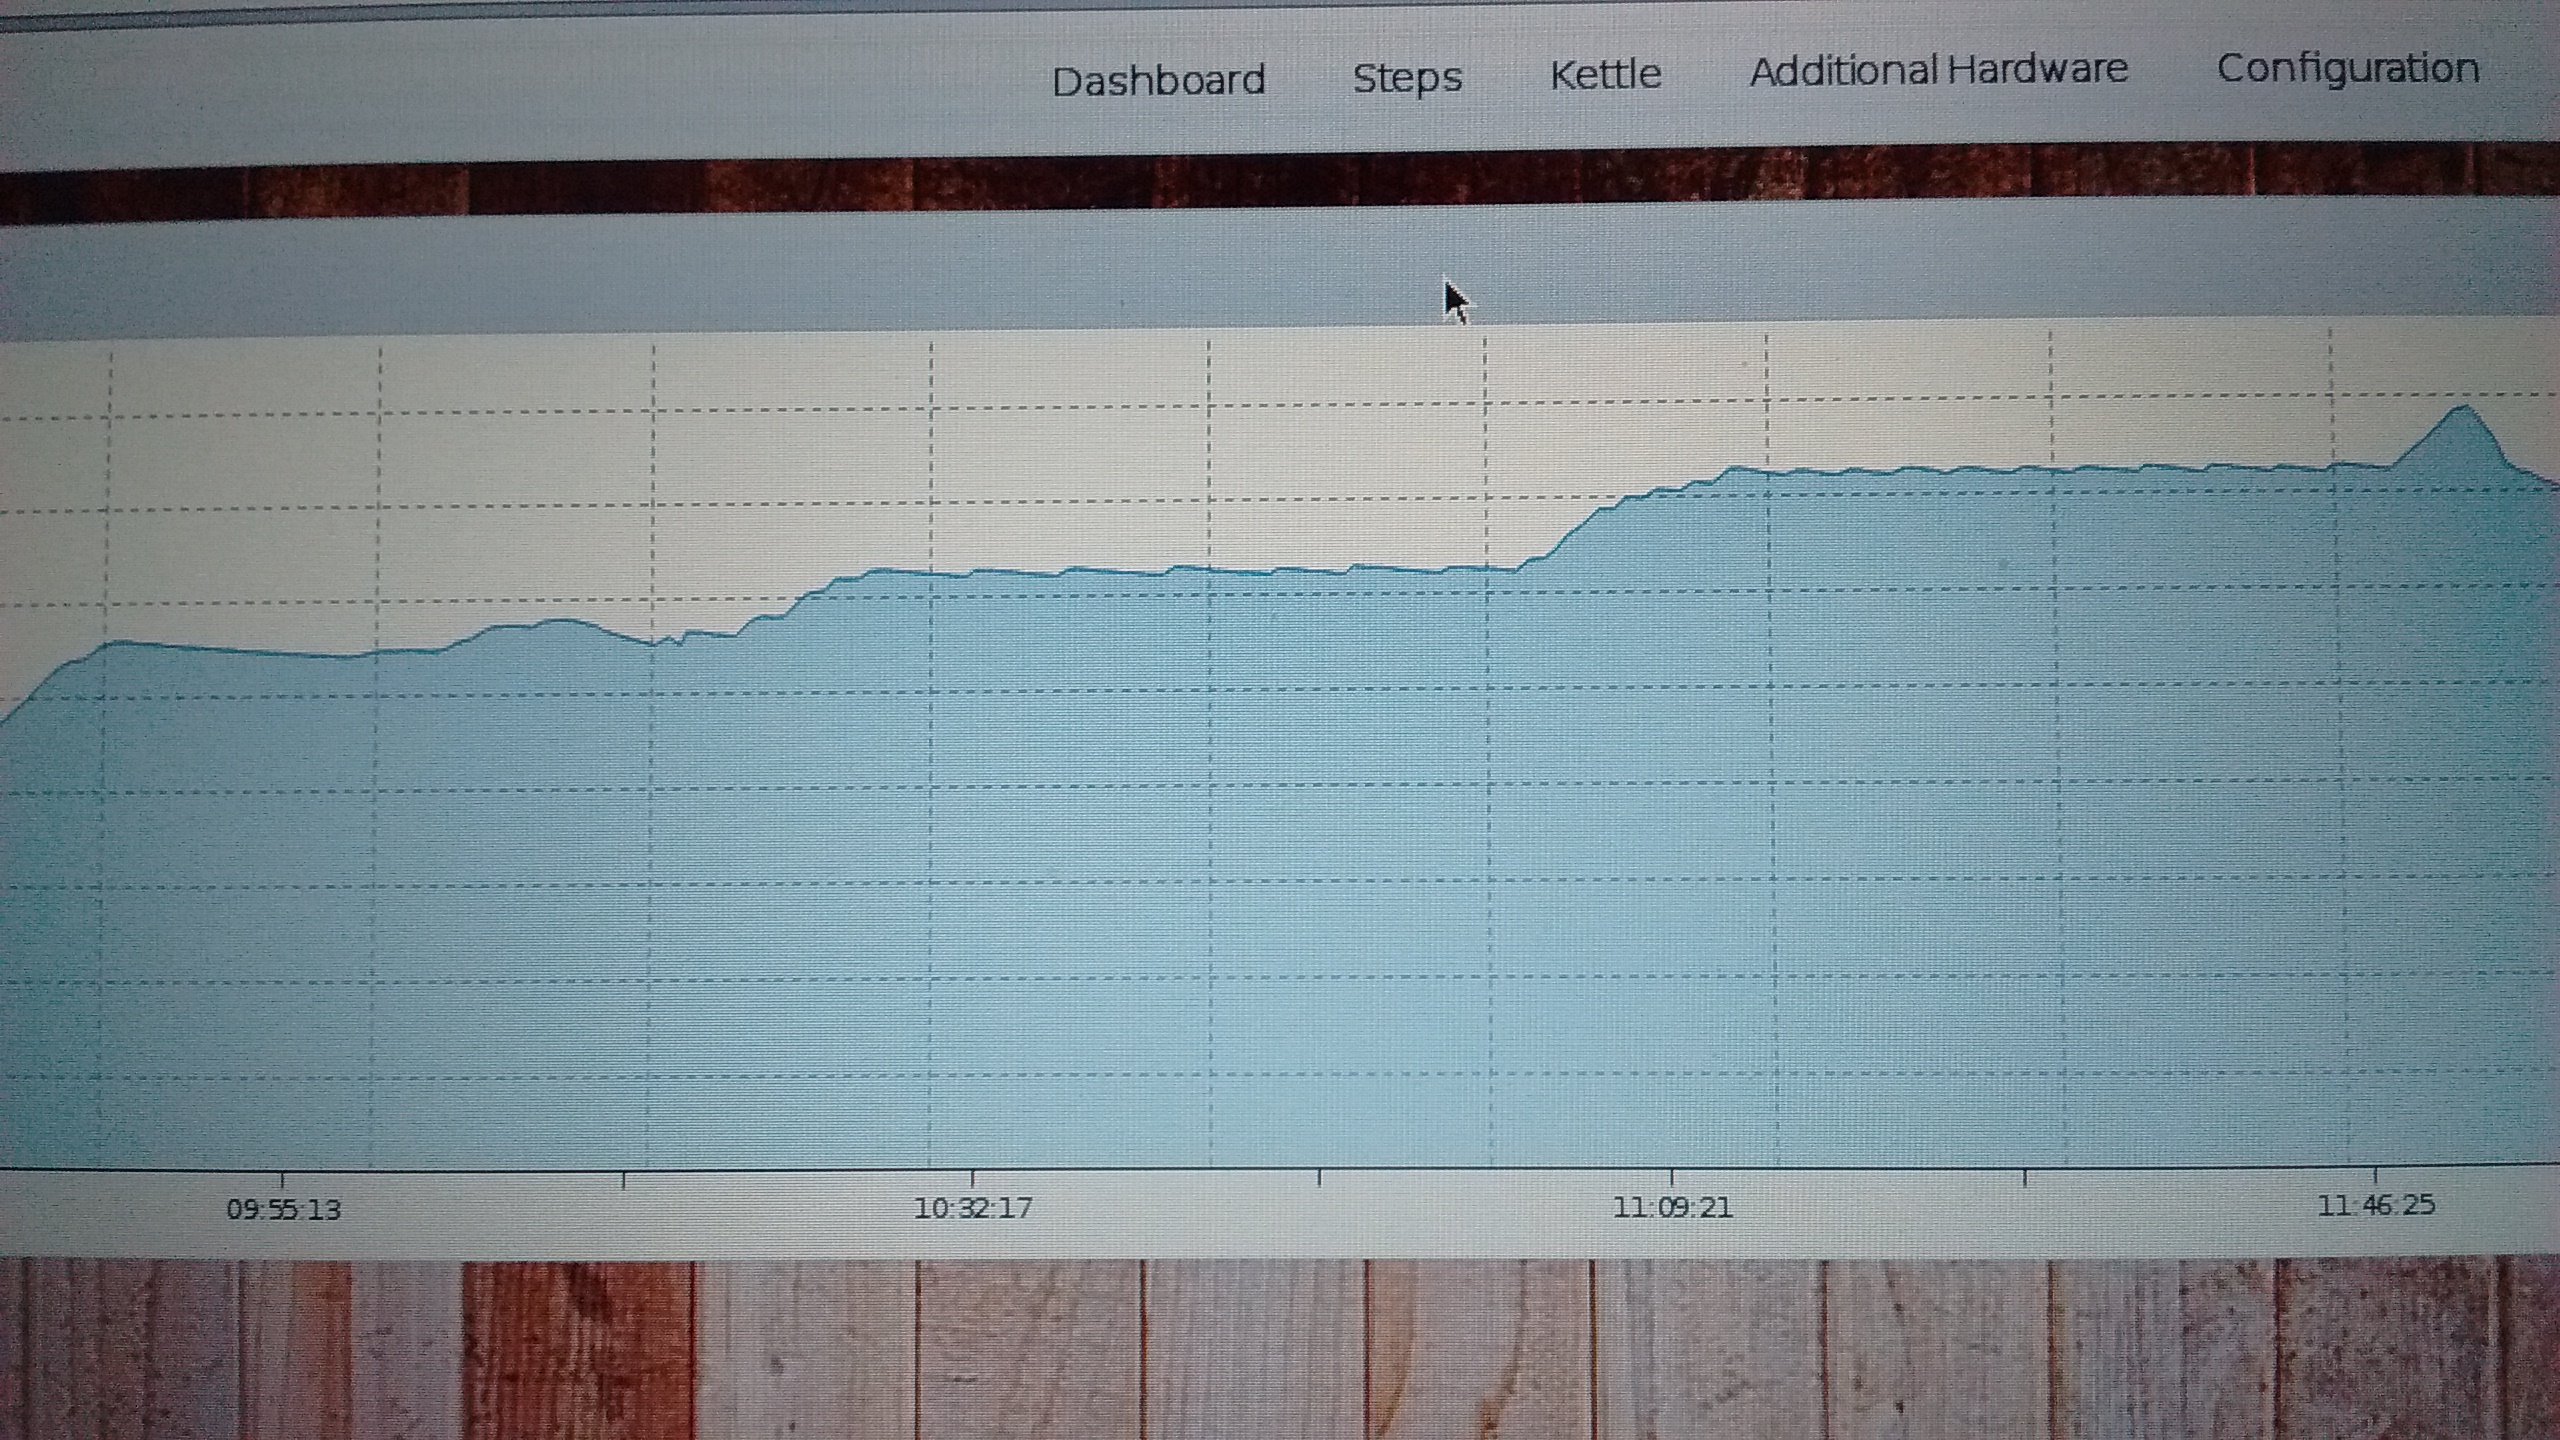Click unlabeled tick between 09:55:13 and 10:32:17

(623, 1180)
